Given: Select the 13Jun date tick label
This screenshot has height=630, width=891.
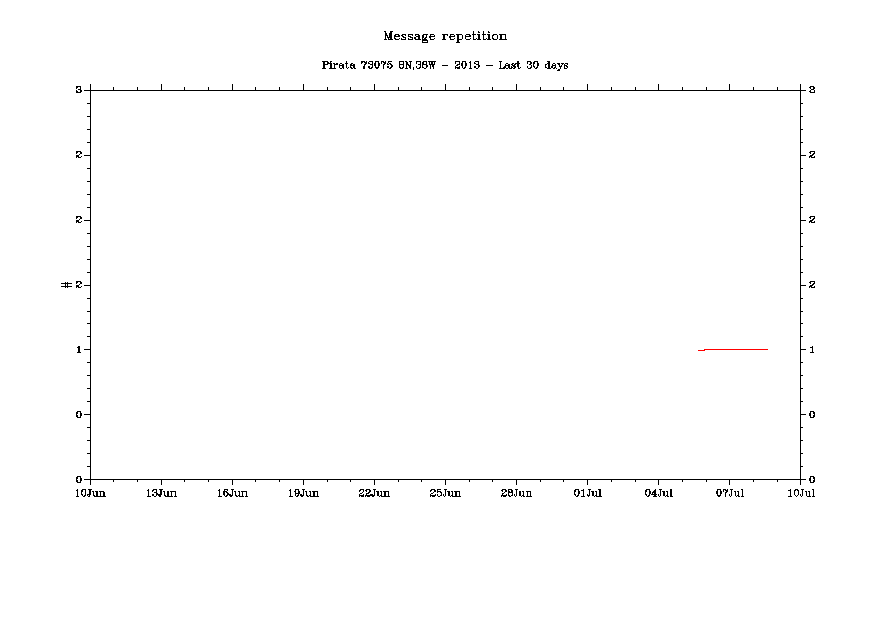Looking at the screenshot, I should 161,493.
